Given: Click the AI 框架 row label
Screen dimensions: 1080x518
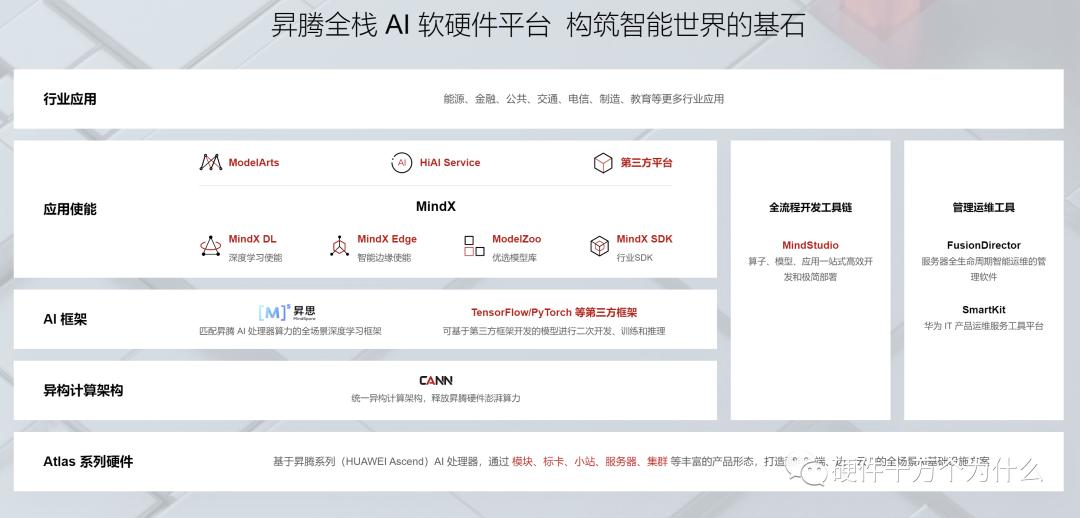Looking at the screenshot, I should (65, 319).
